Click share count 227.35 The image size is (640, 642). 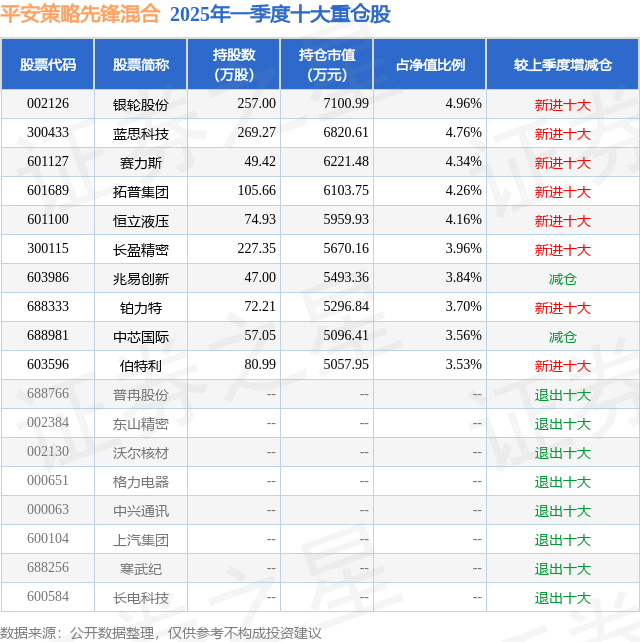click(257, 249)
